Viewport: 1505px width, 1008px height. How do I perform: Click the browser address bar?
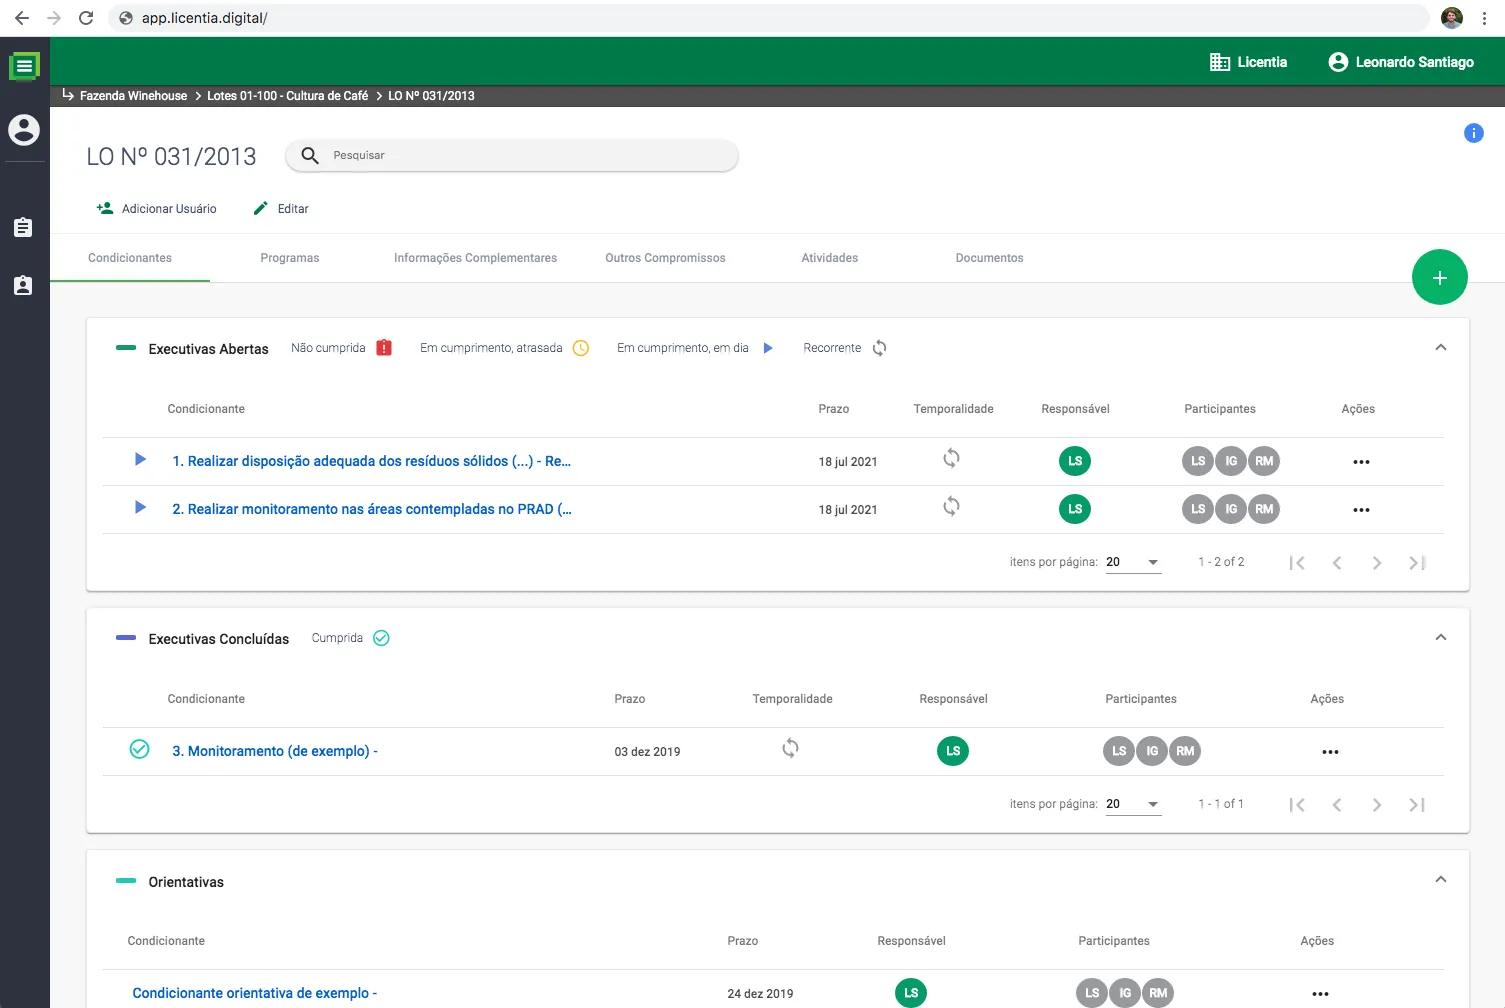tap(768, 18)
